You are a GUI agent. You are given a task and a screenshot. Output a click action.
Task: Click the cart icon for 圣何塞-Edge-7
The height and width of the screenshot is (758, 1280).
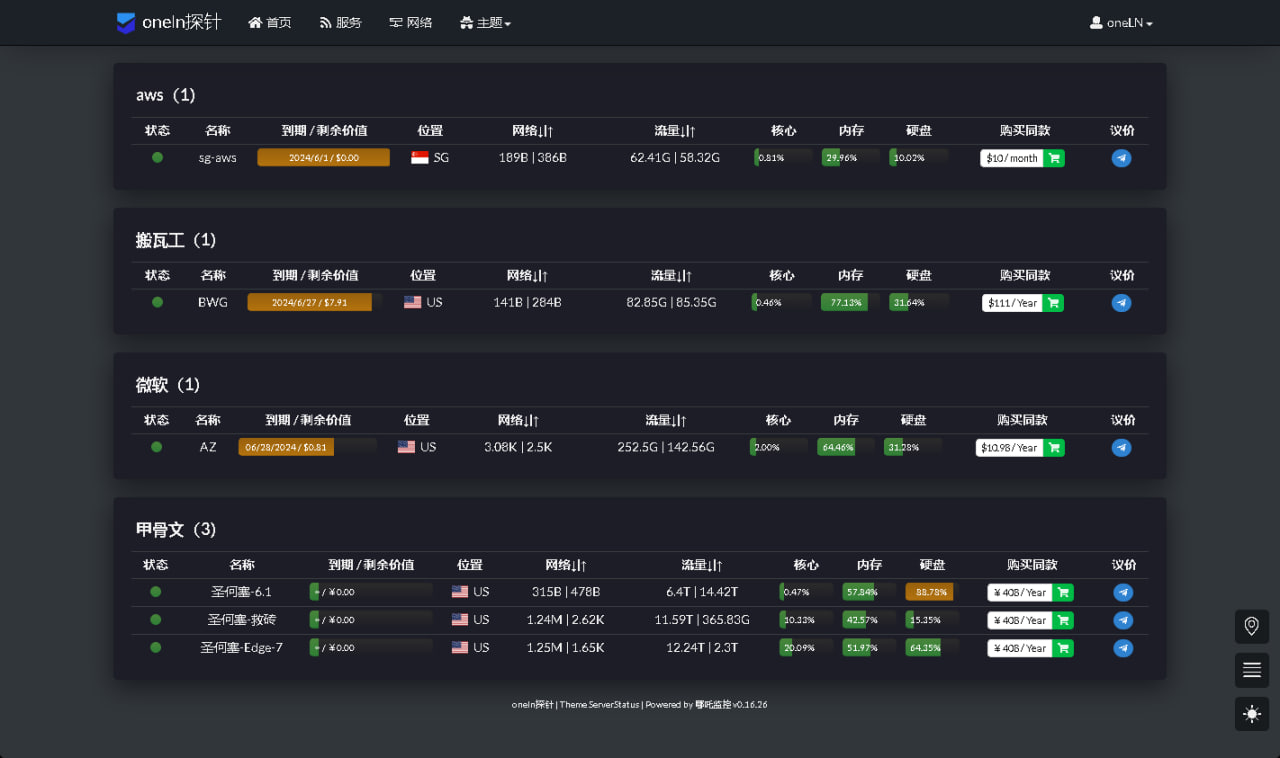[1063, 648]
